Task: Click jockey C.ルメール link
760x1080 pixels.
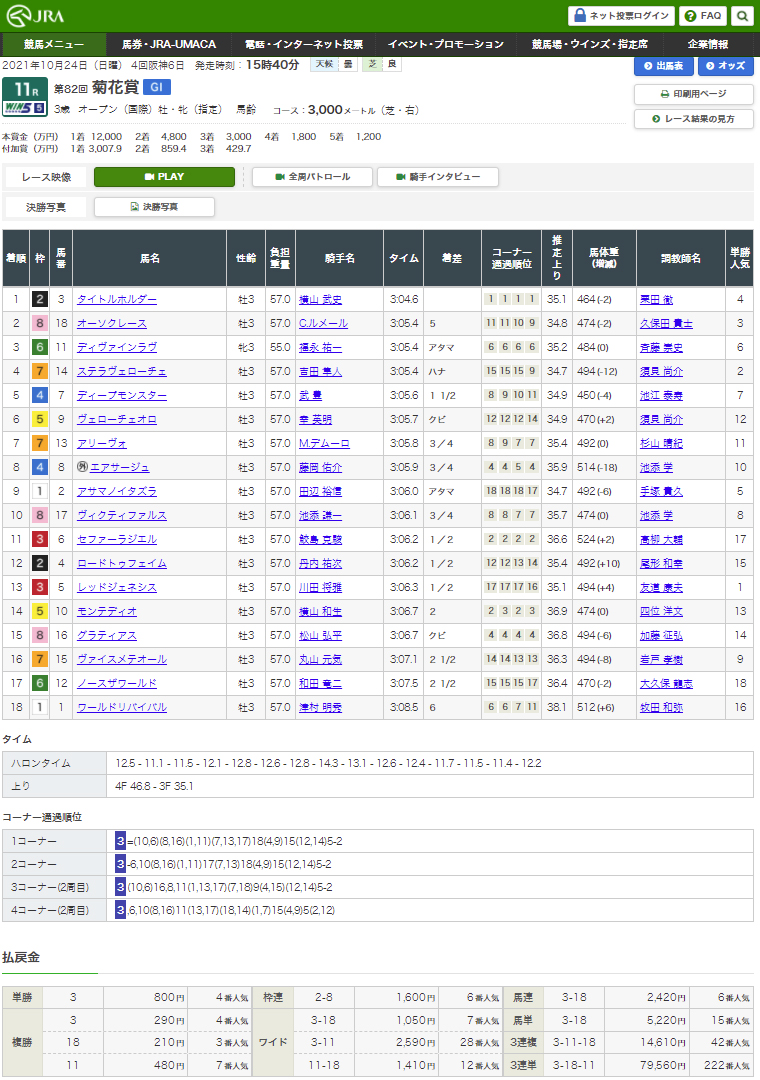Action: 320,323
